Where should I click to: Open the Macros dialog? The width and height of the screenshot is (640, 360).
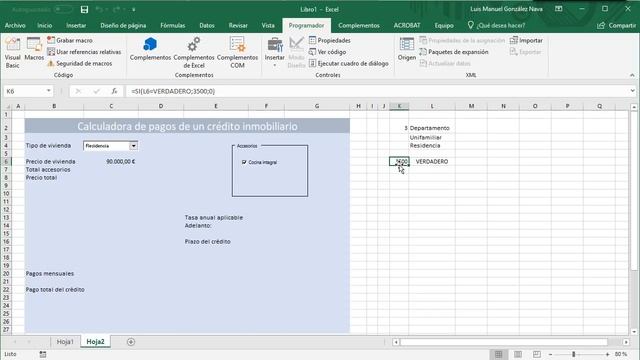pos(34,49)
